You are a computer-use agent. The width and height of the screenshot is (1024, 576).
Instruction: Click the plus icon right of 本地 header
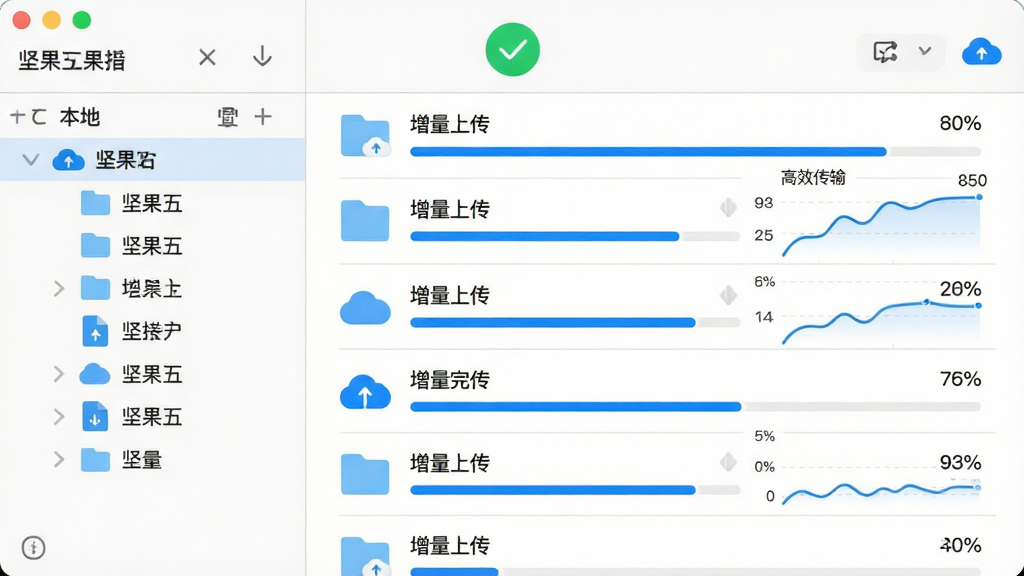tap(263, 117)
